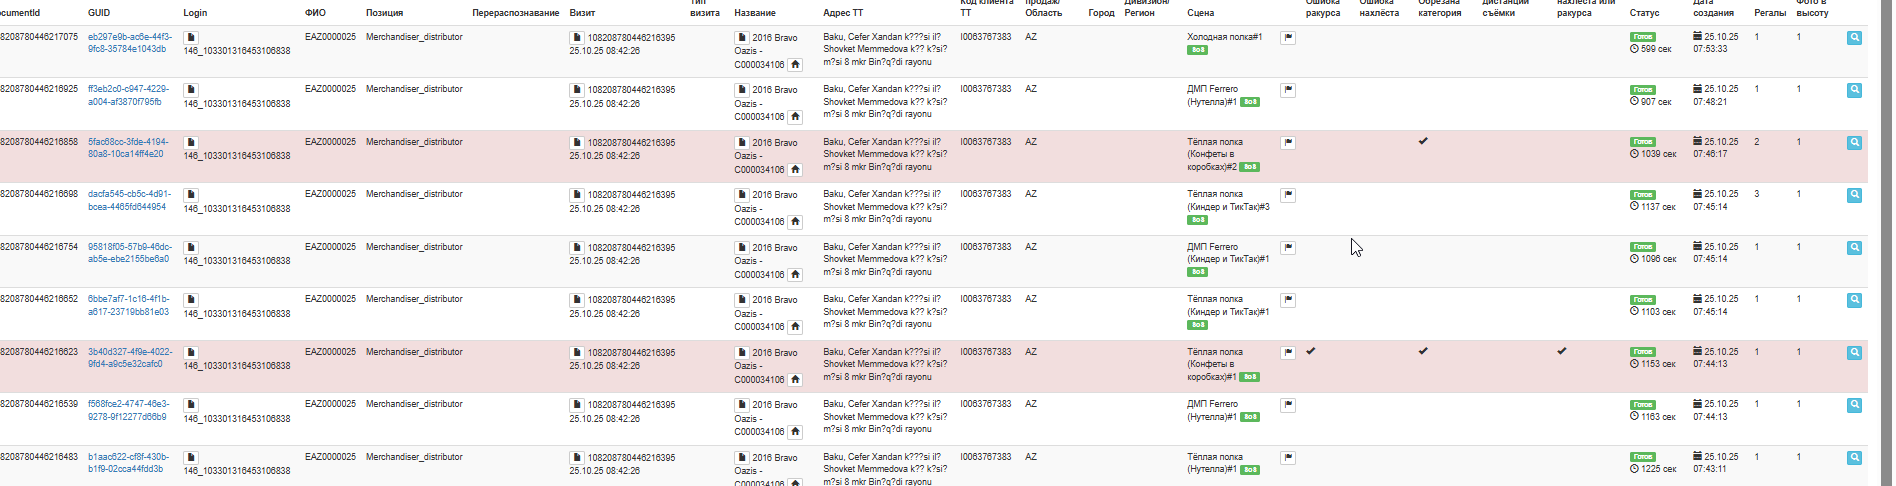Click visit document icon in 5fac68cc row

(577, 143)
